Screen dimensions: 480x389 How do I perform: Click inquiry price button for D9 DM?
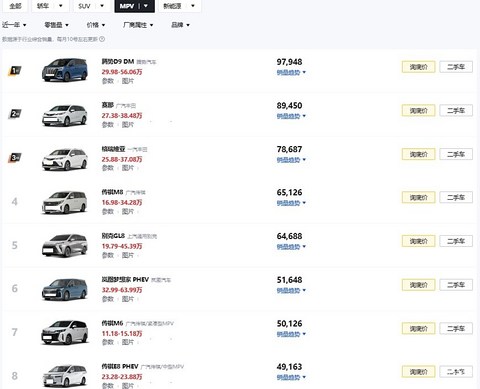[x=418, y=67]
